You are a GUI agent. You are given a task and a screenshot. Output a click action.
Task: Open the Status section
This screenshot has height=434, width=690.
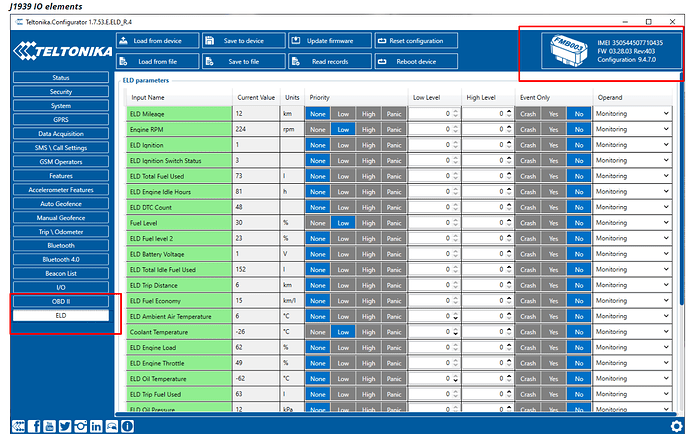click(61, 77)
